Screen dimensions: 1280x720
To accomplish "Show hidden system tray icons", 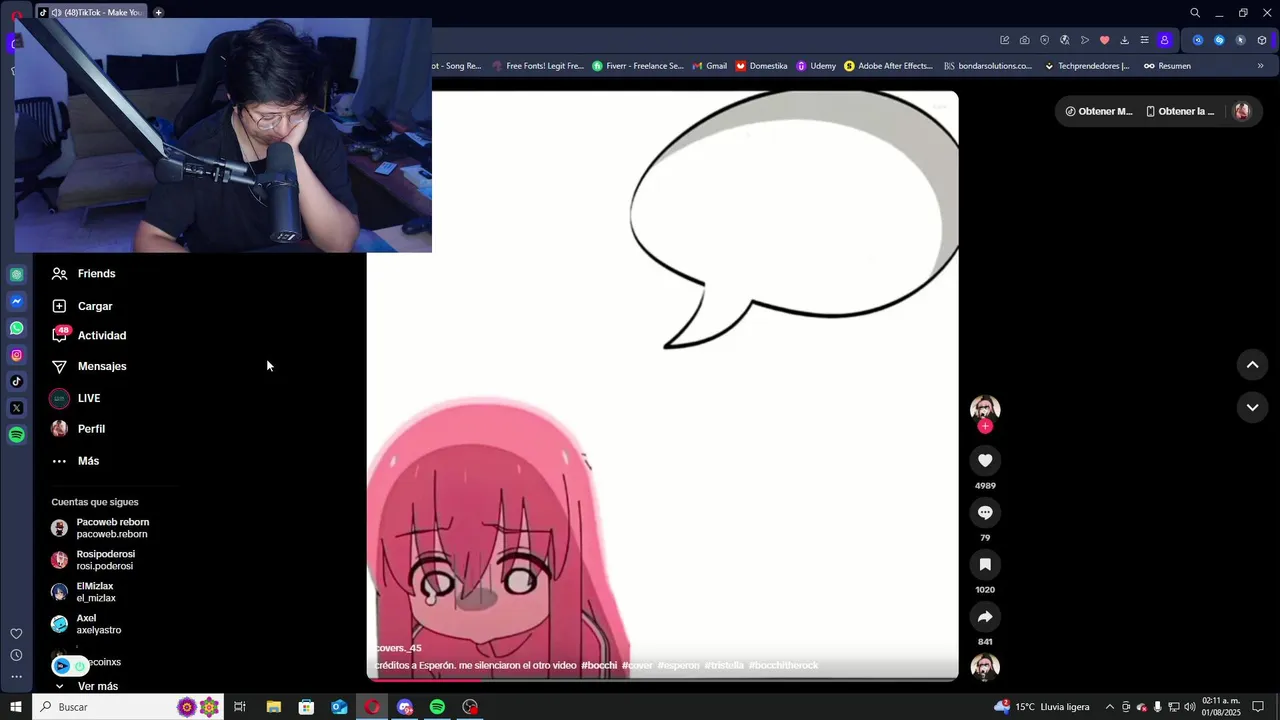I will tap(1109, 707).
